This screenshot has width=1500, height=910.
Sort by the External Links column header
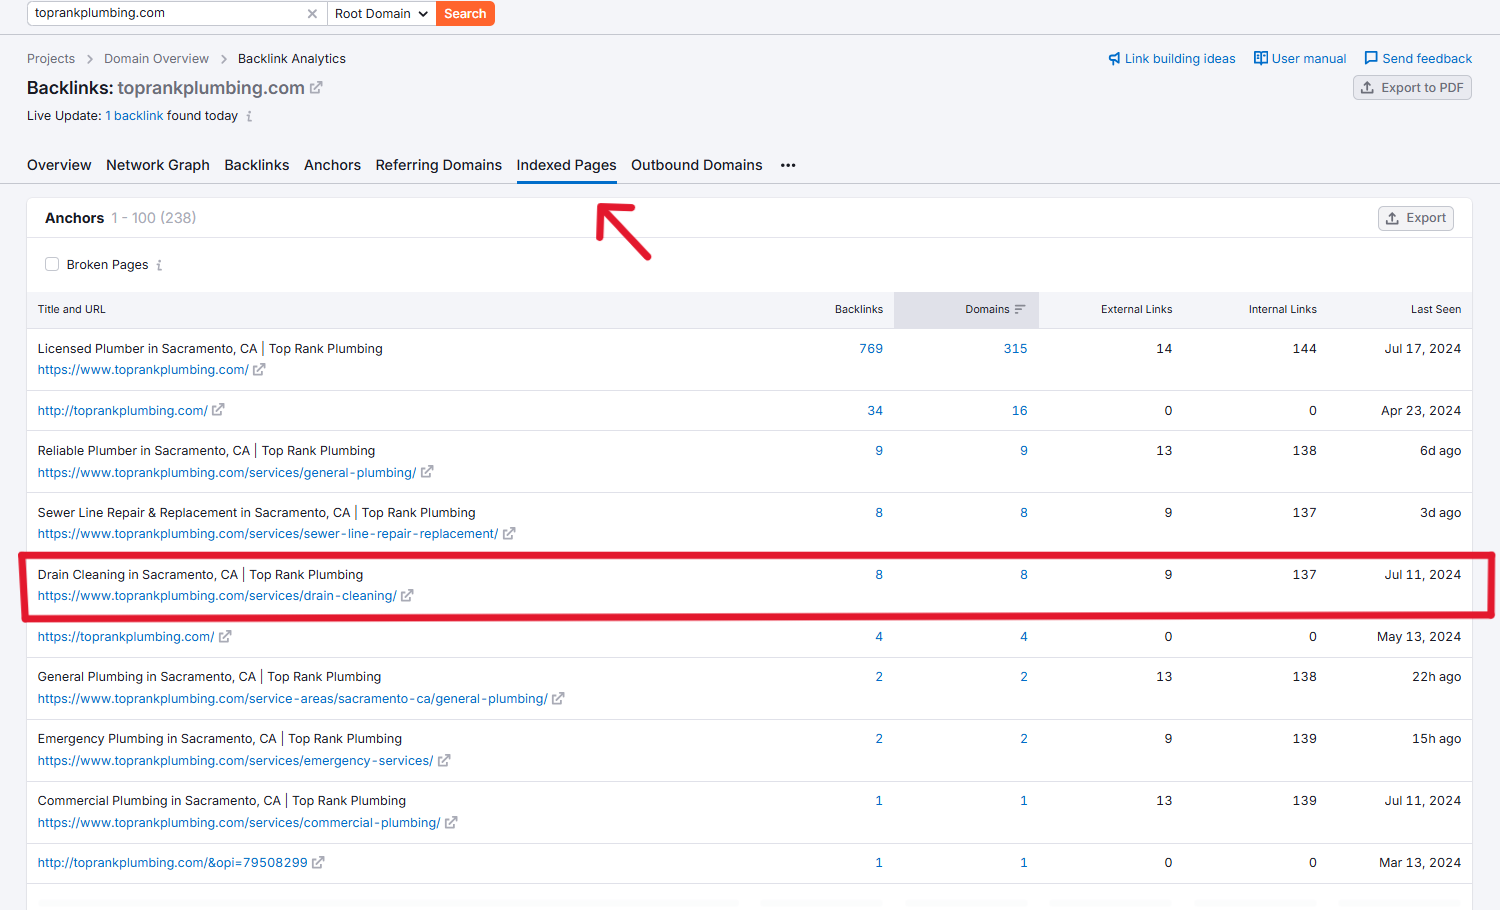pos(1137,310)
